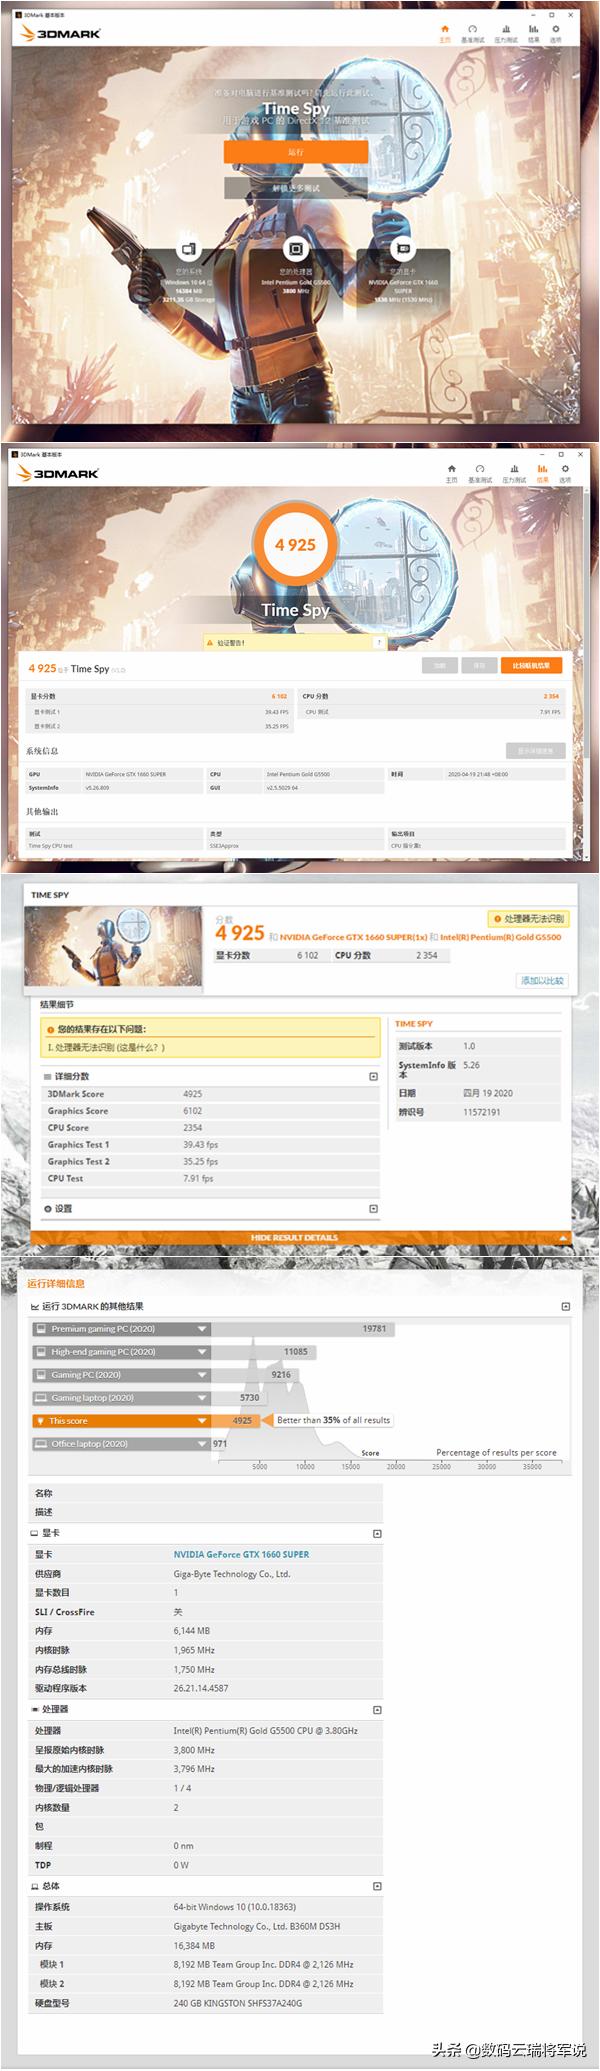The height and width of the screenshot is (2071, 600).
Task: Click the orange 比较在线结果 button
Action: click(531, 665)
